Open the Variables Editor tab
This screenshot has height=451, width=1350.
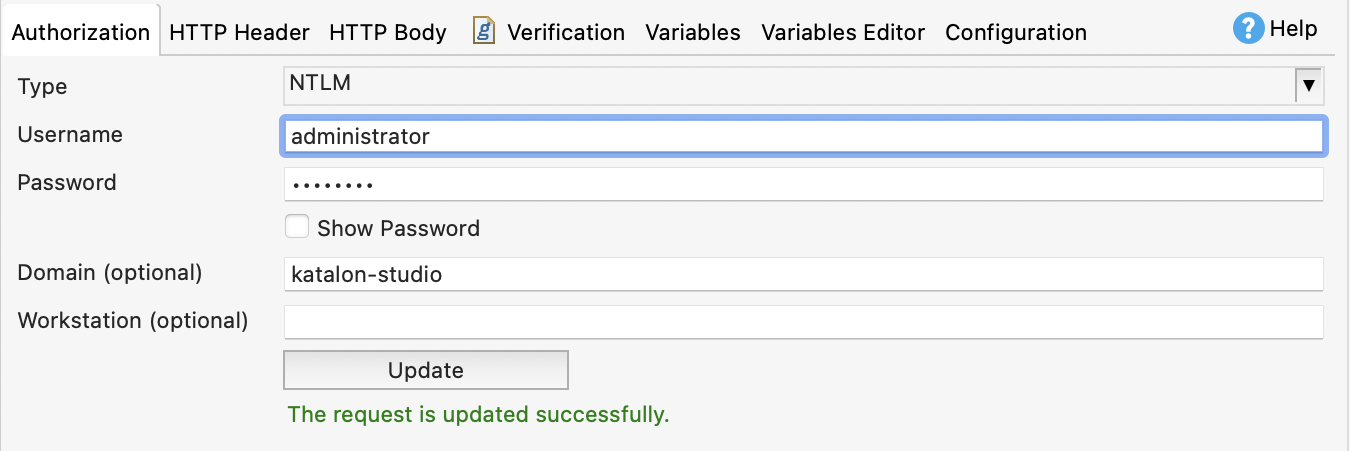[843, 32]
